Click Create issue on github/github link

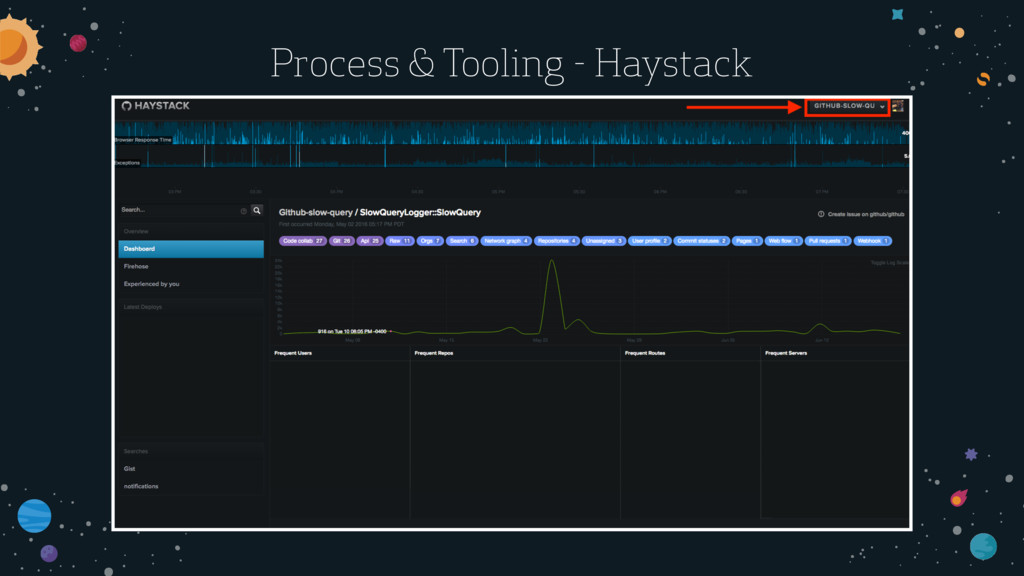tap(866, 214)
